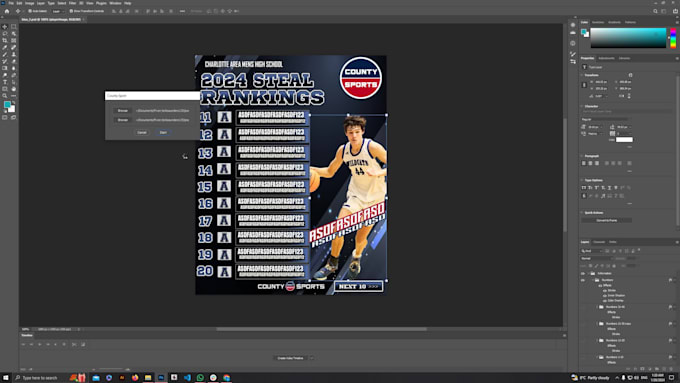Select the Rectangular Marquee tool
Screen dimensions: 680x383
coord(13,26)
